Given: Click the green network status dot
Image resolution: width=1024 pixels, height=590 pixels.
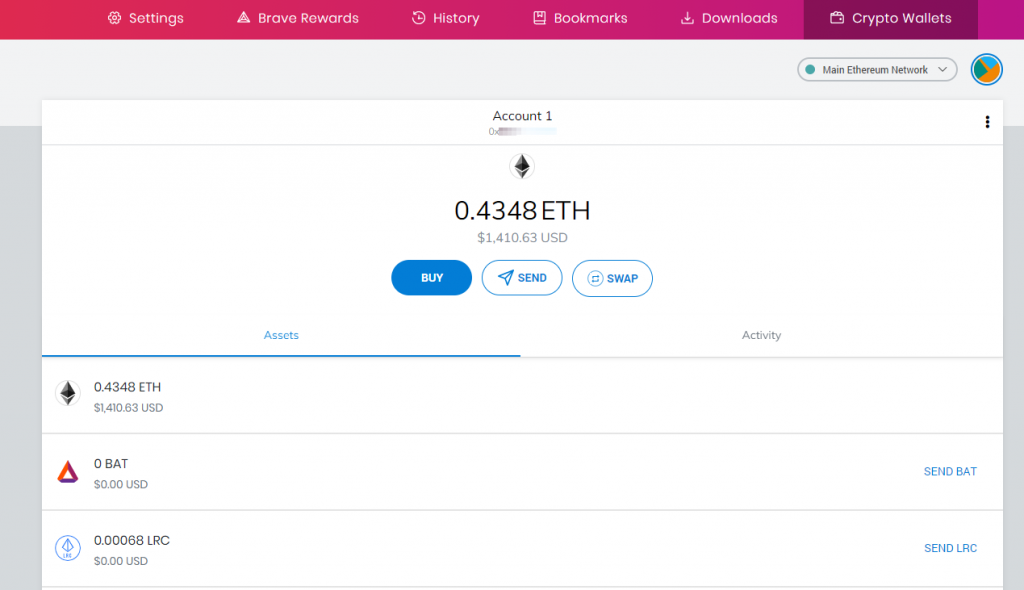Looking at the screenshot, I should (x=810, y=69).
